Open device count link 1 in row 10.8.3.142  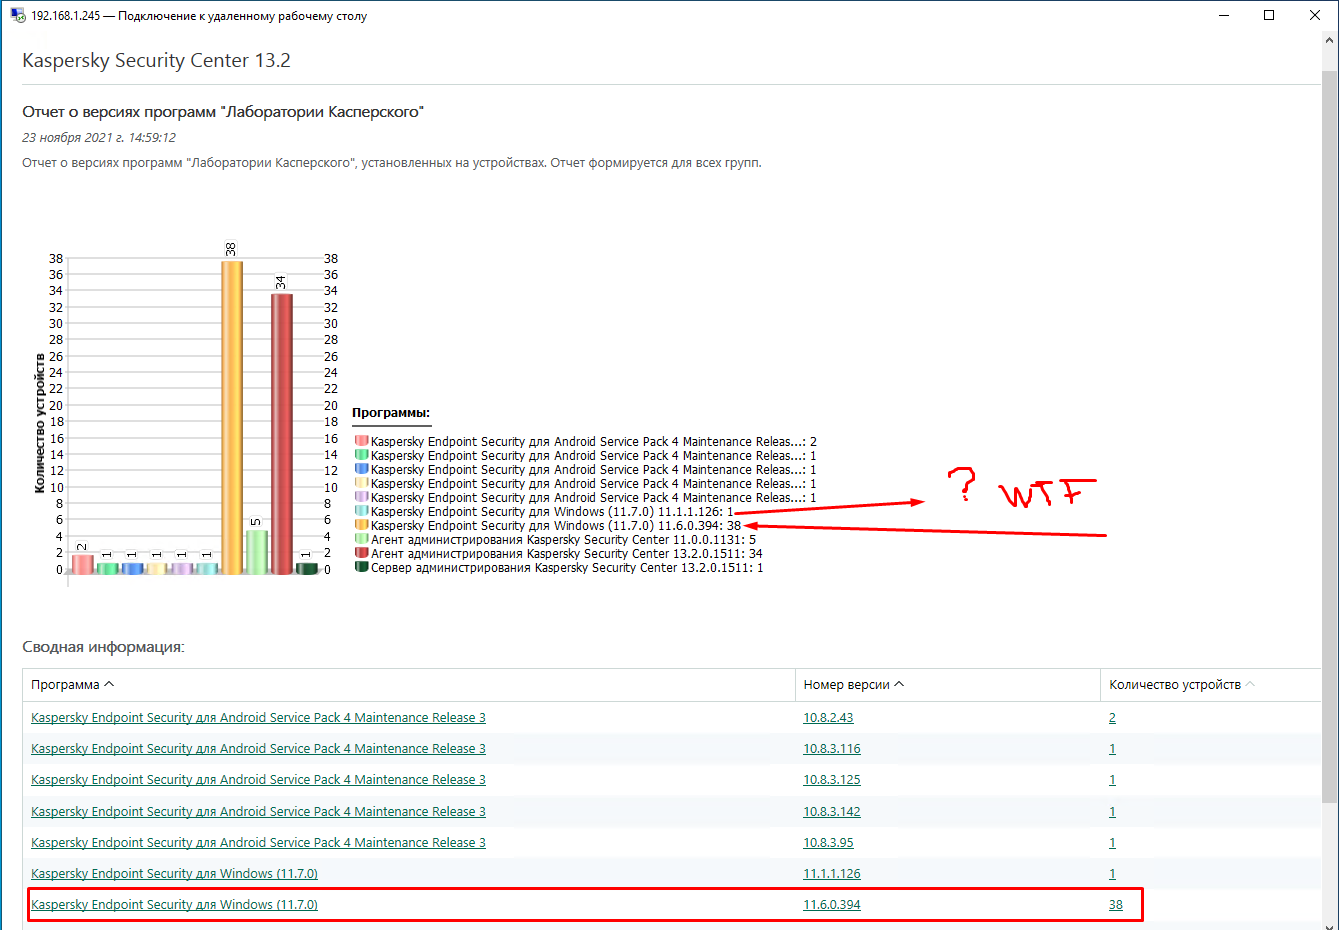click(x=1112, y=812)
